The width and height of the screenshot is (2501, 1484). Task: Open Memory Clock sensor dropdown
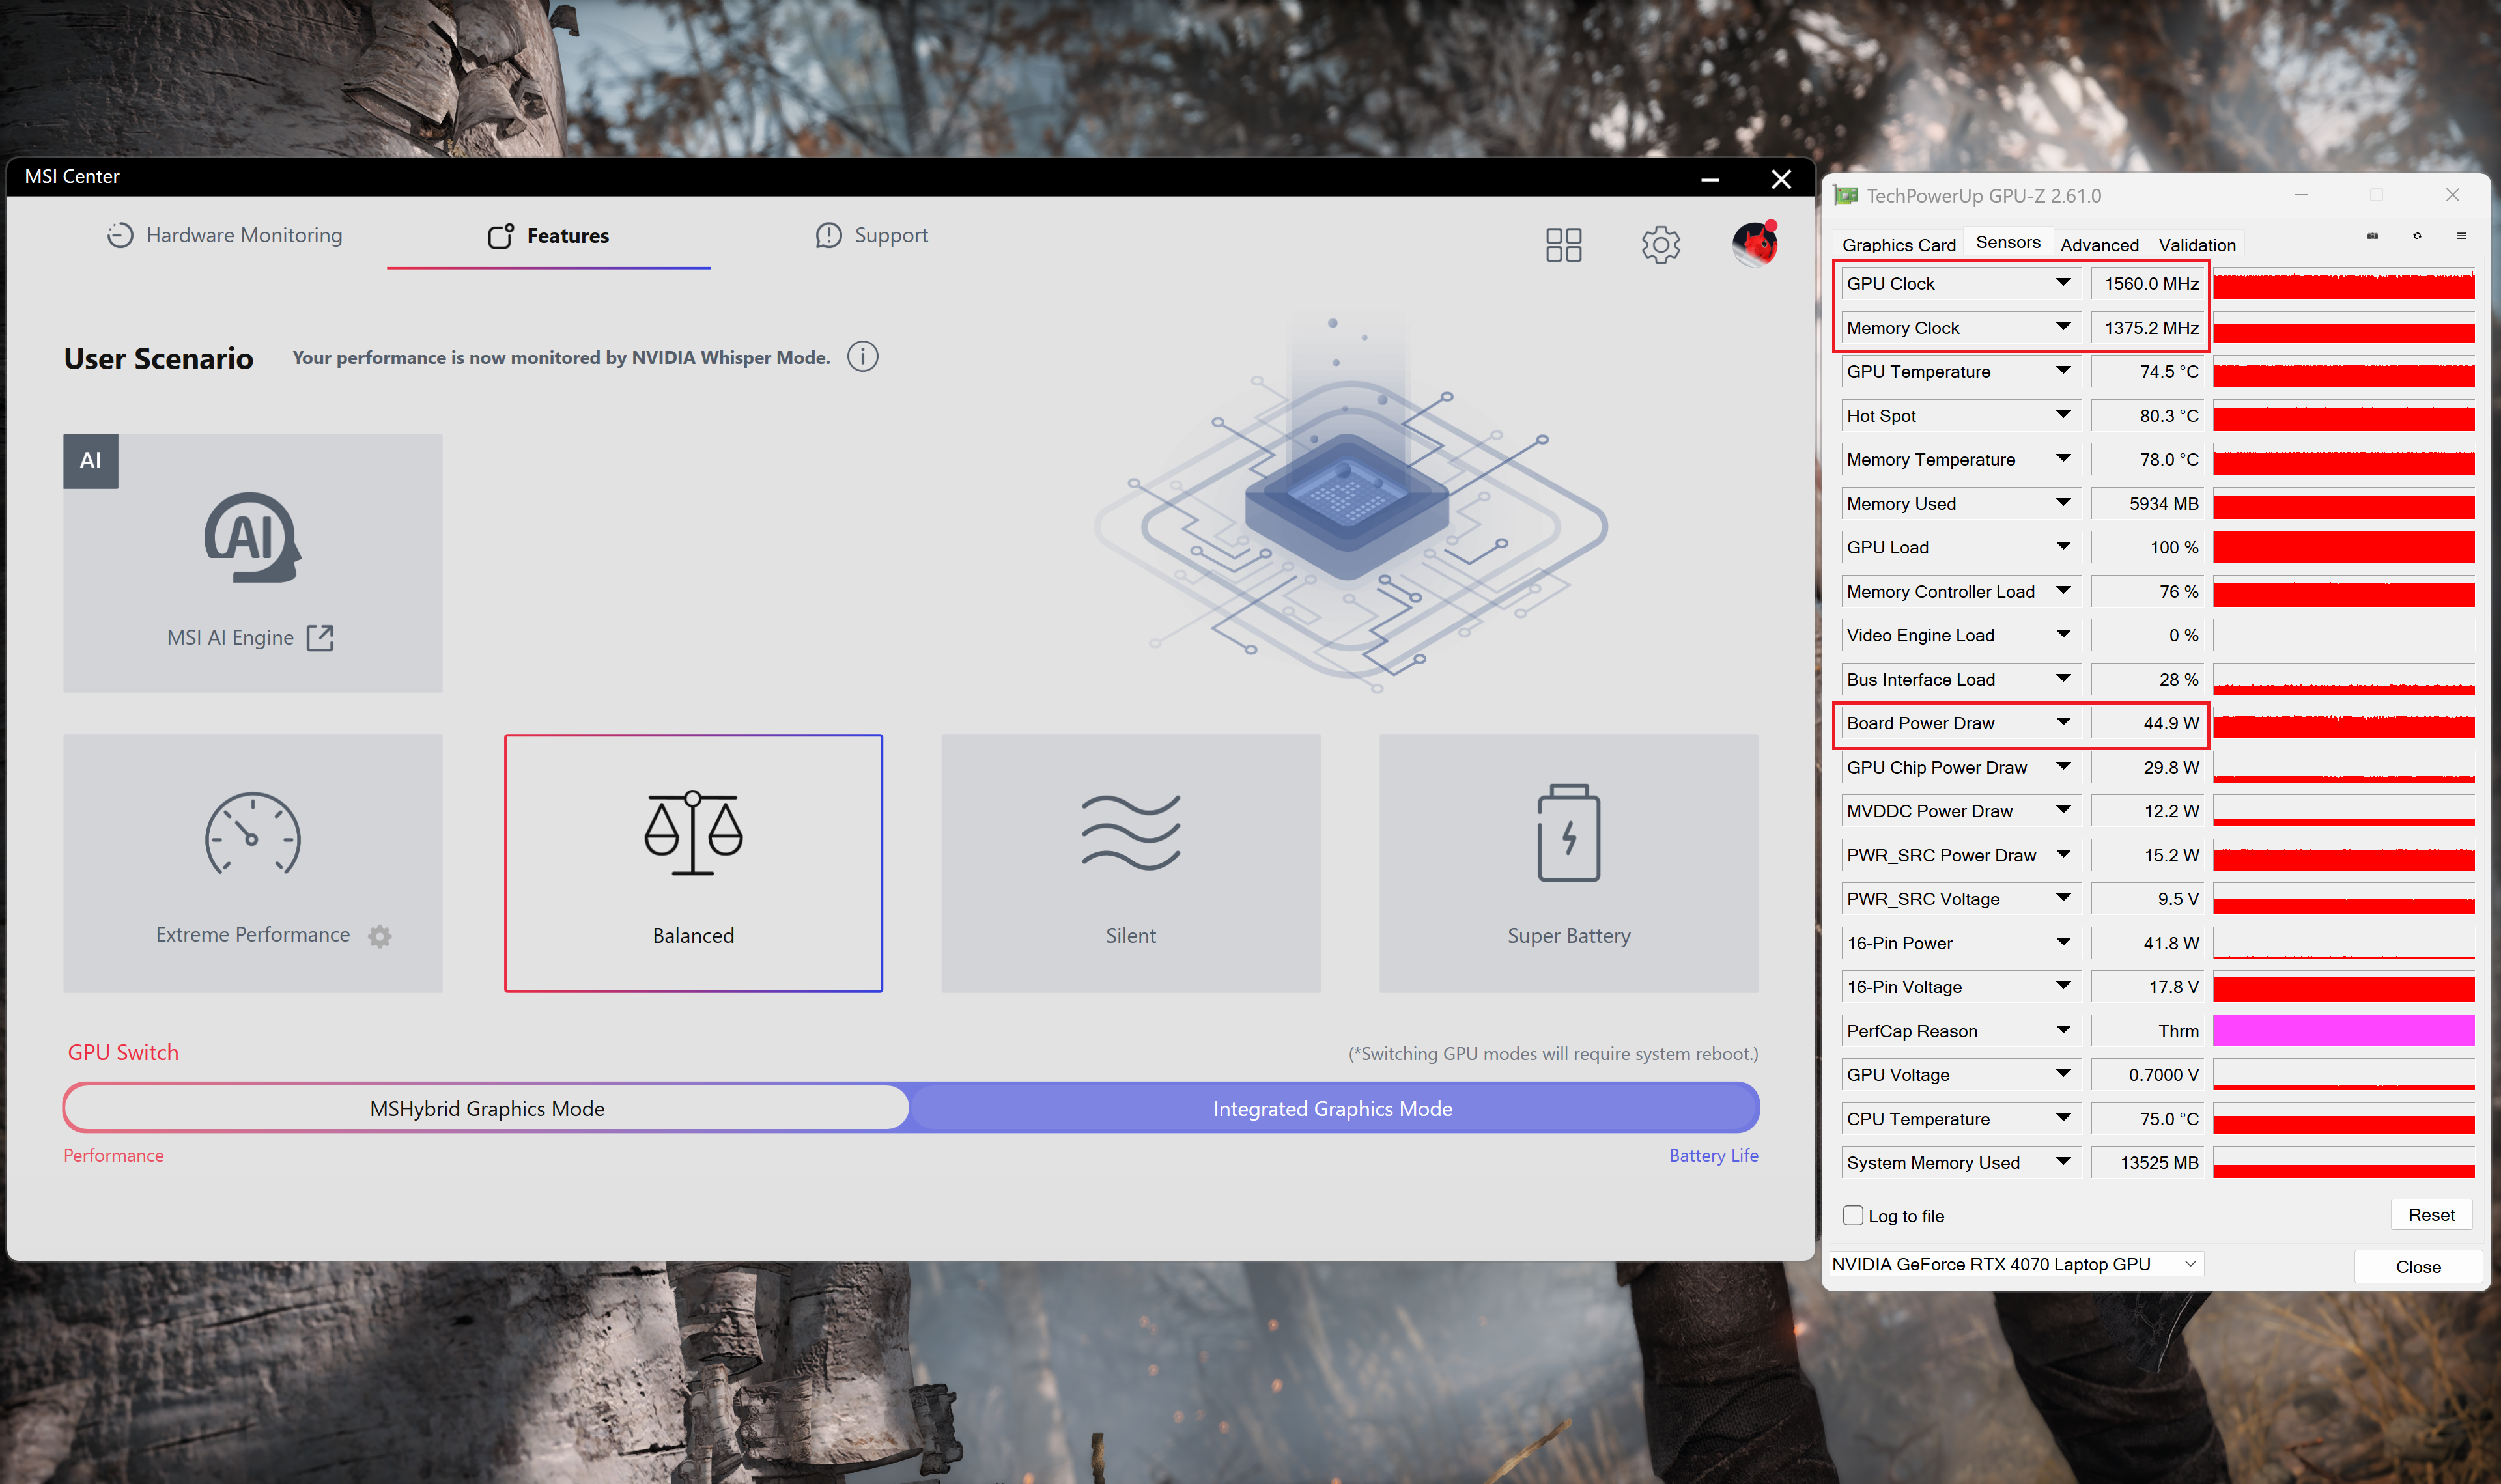[2063, 327]
